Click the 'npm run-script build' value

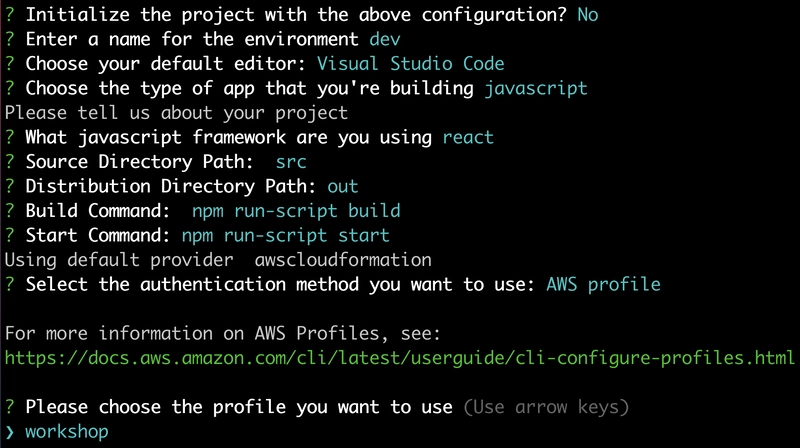click(x=296, y=211)
